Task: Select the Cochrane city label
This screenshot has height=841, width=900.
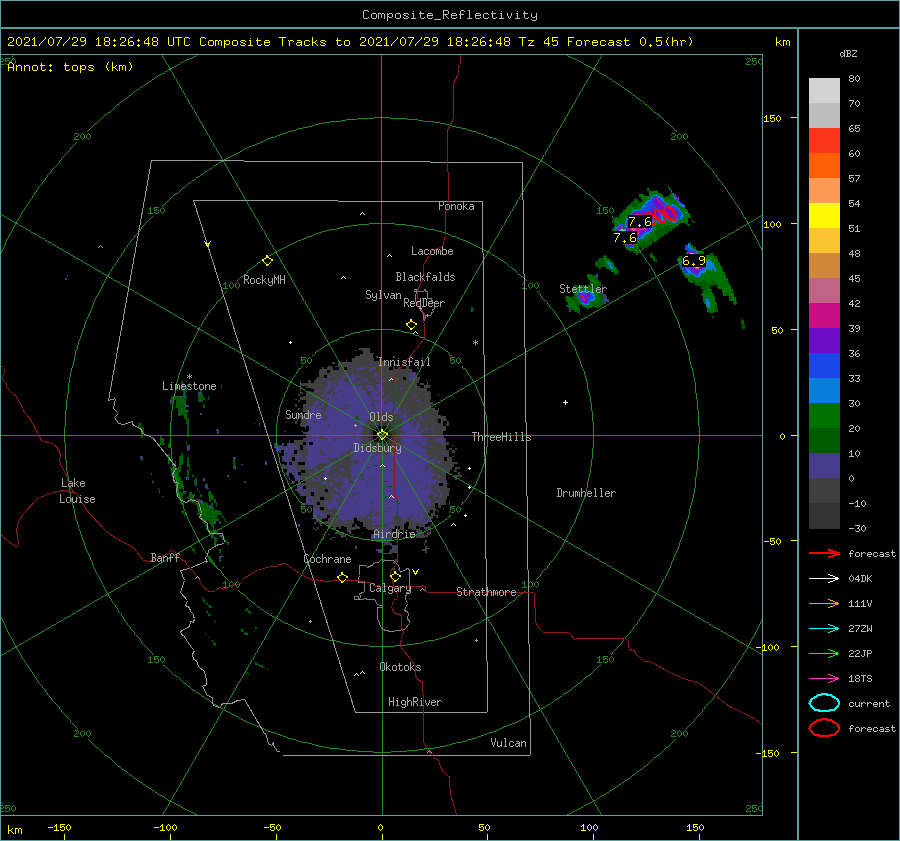Action: (x=327, y=559)
